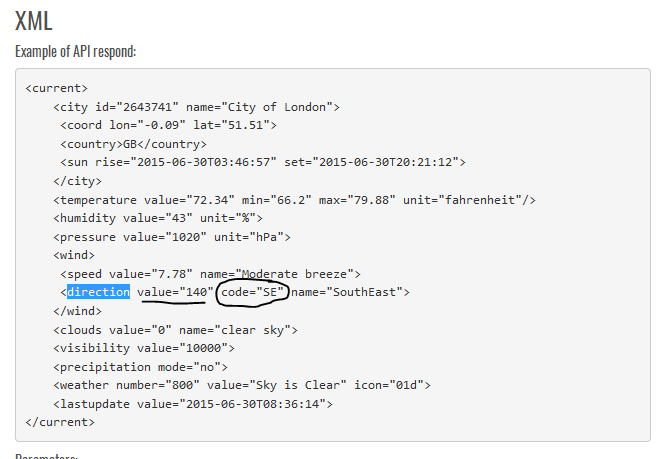Click the humidity value line
Viewport: 671px width, 459px height.
point(158,218)
